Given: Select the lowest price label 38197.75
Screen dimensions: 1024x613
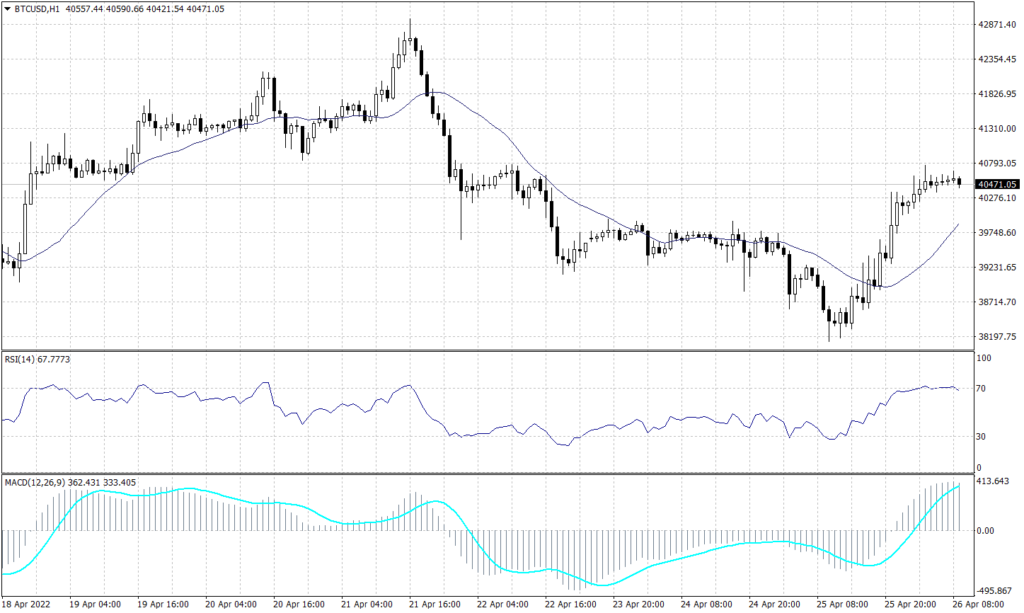Looking at the screenshot, I should coord(996,336).
